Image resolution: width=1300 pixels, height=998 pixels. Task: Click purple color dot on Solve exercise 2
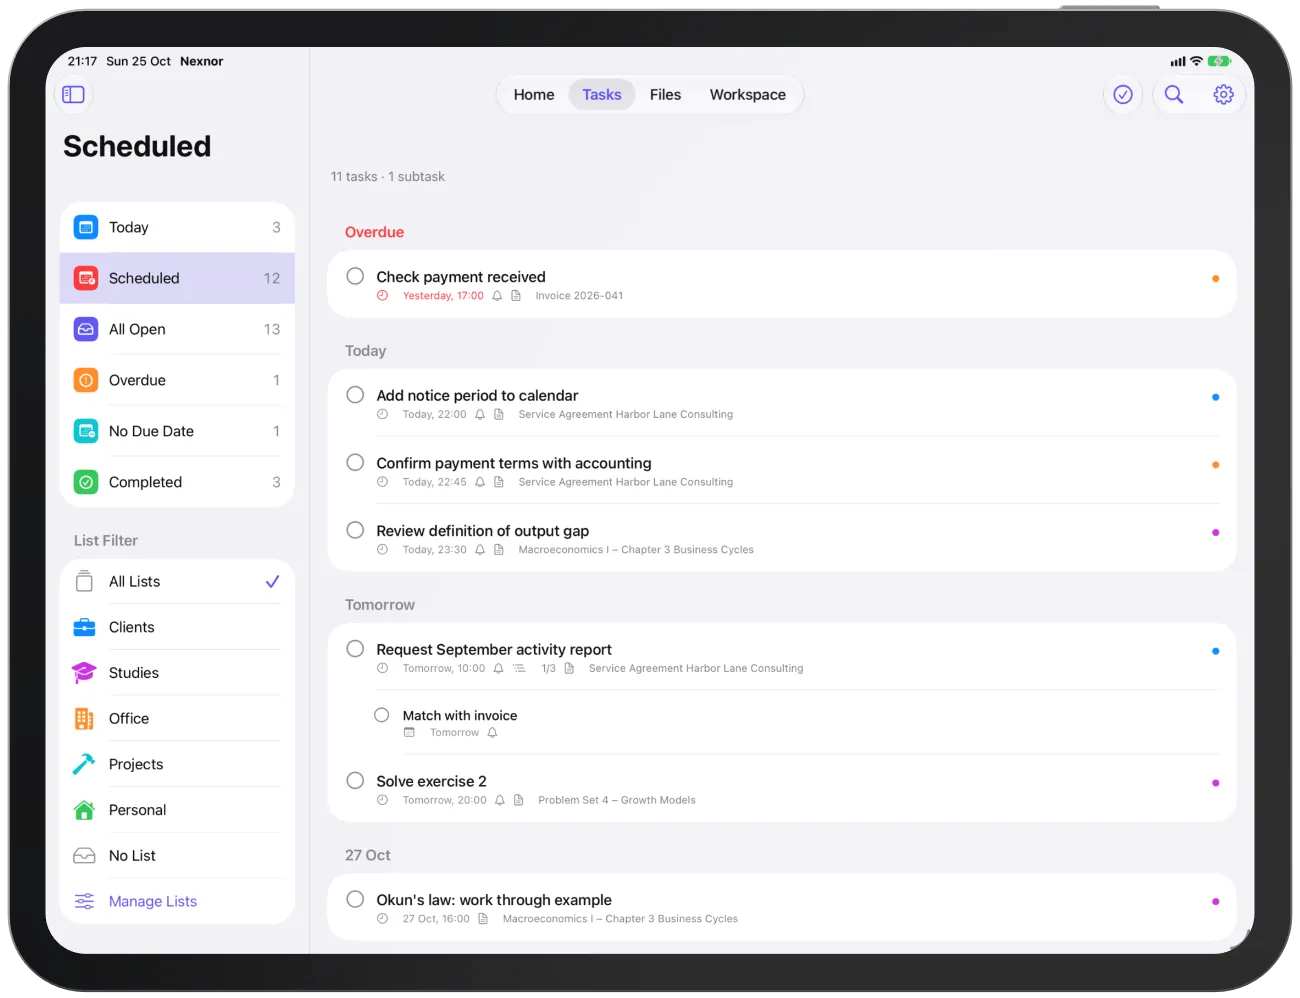(x=1216, y=784)
